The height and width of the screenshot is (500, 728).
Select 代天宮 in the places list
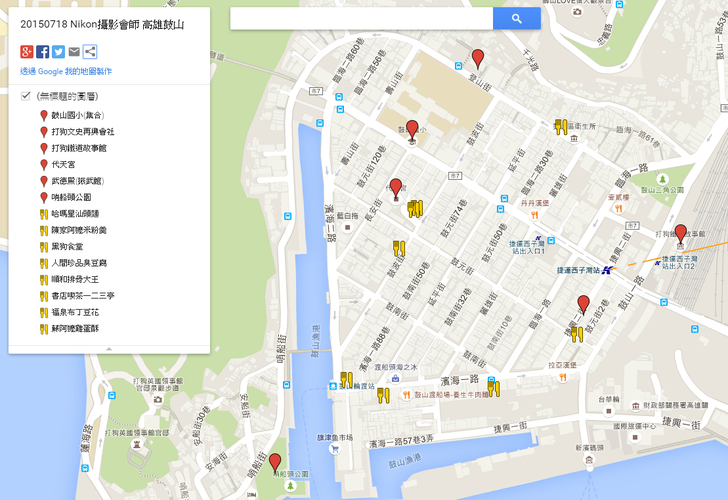pos(64,164)
